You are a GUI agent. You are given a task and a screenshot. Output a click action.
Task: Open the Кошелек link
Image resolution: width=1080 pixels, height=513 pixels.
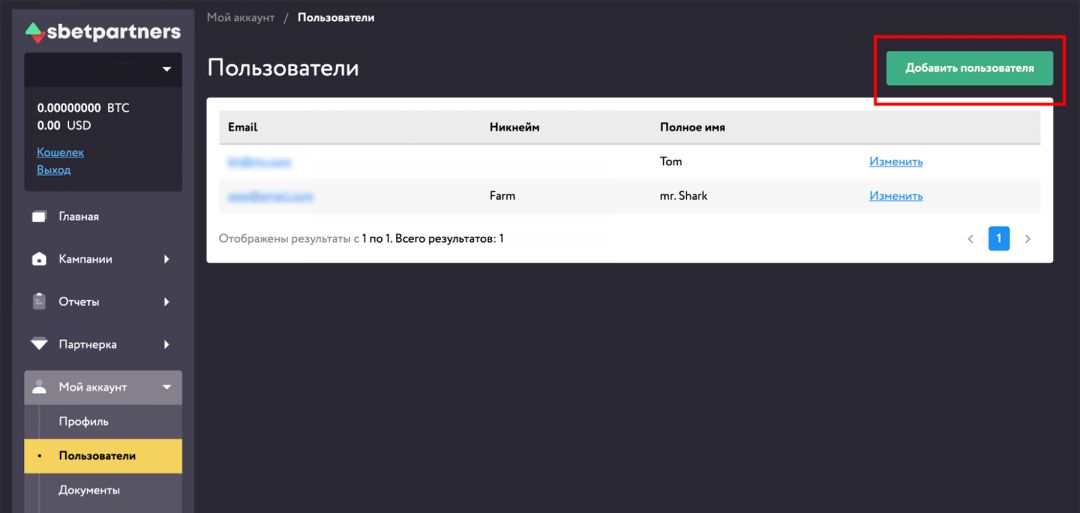[x=60, y=152]
